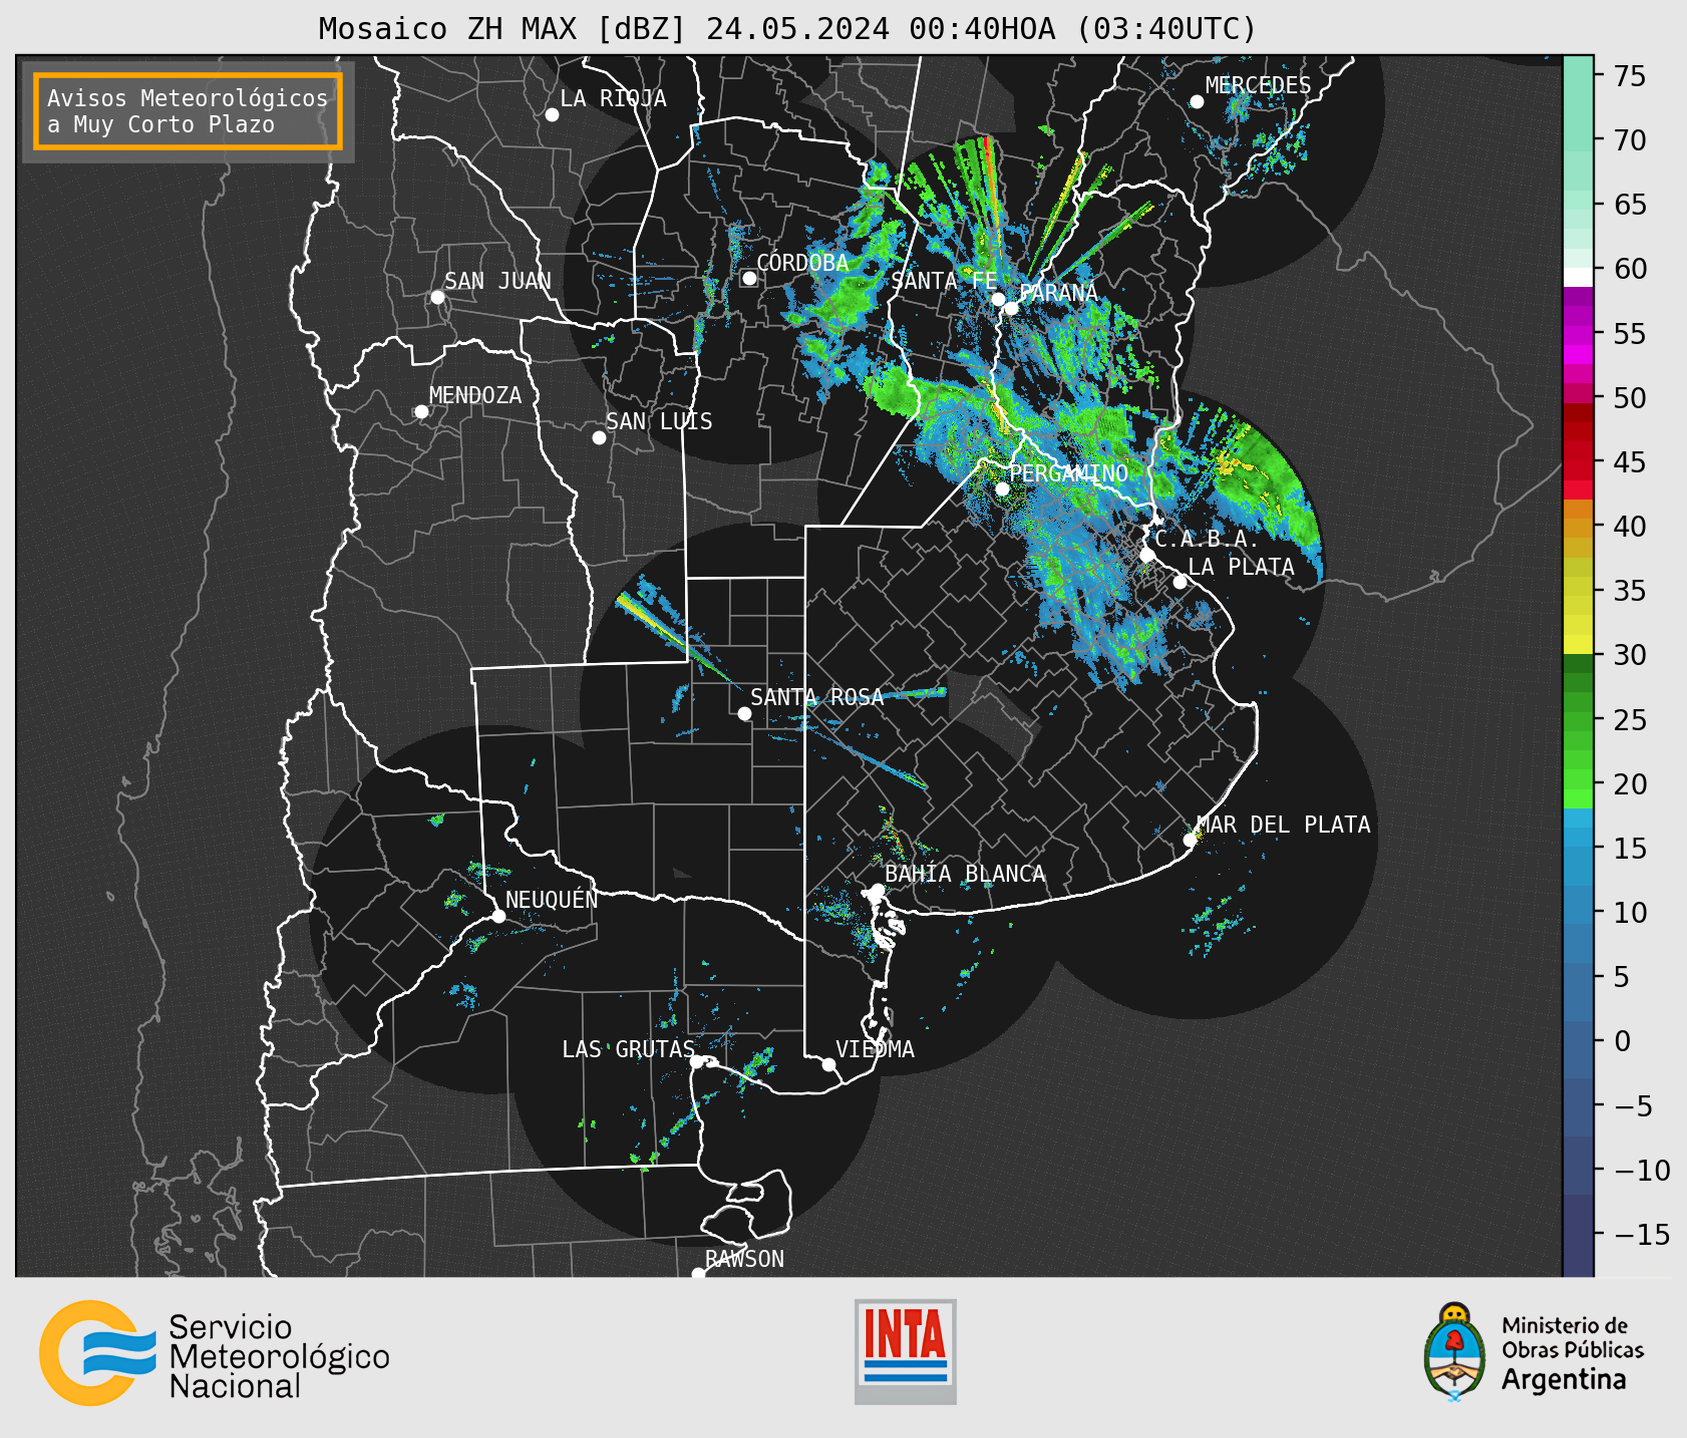This screenshot has height=1438, width=1687.
Task: Click the Servicio Meteorológico Nacional text
Action: tap(279, 1357)
